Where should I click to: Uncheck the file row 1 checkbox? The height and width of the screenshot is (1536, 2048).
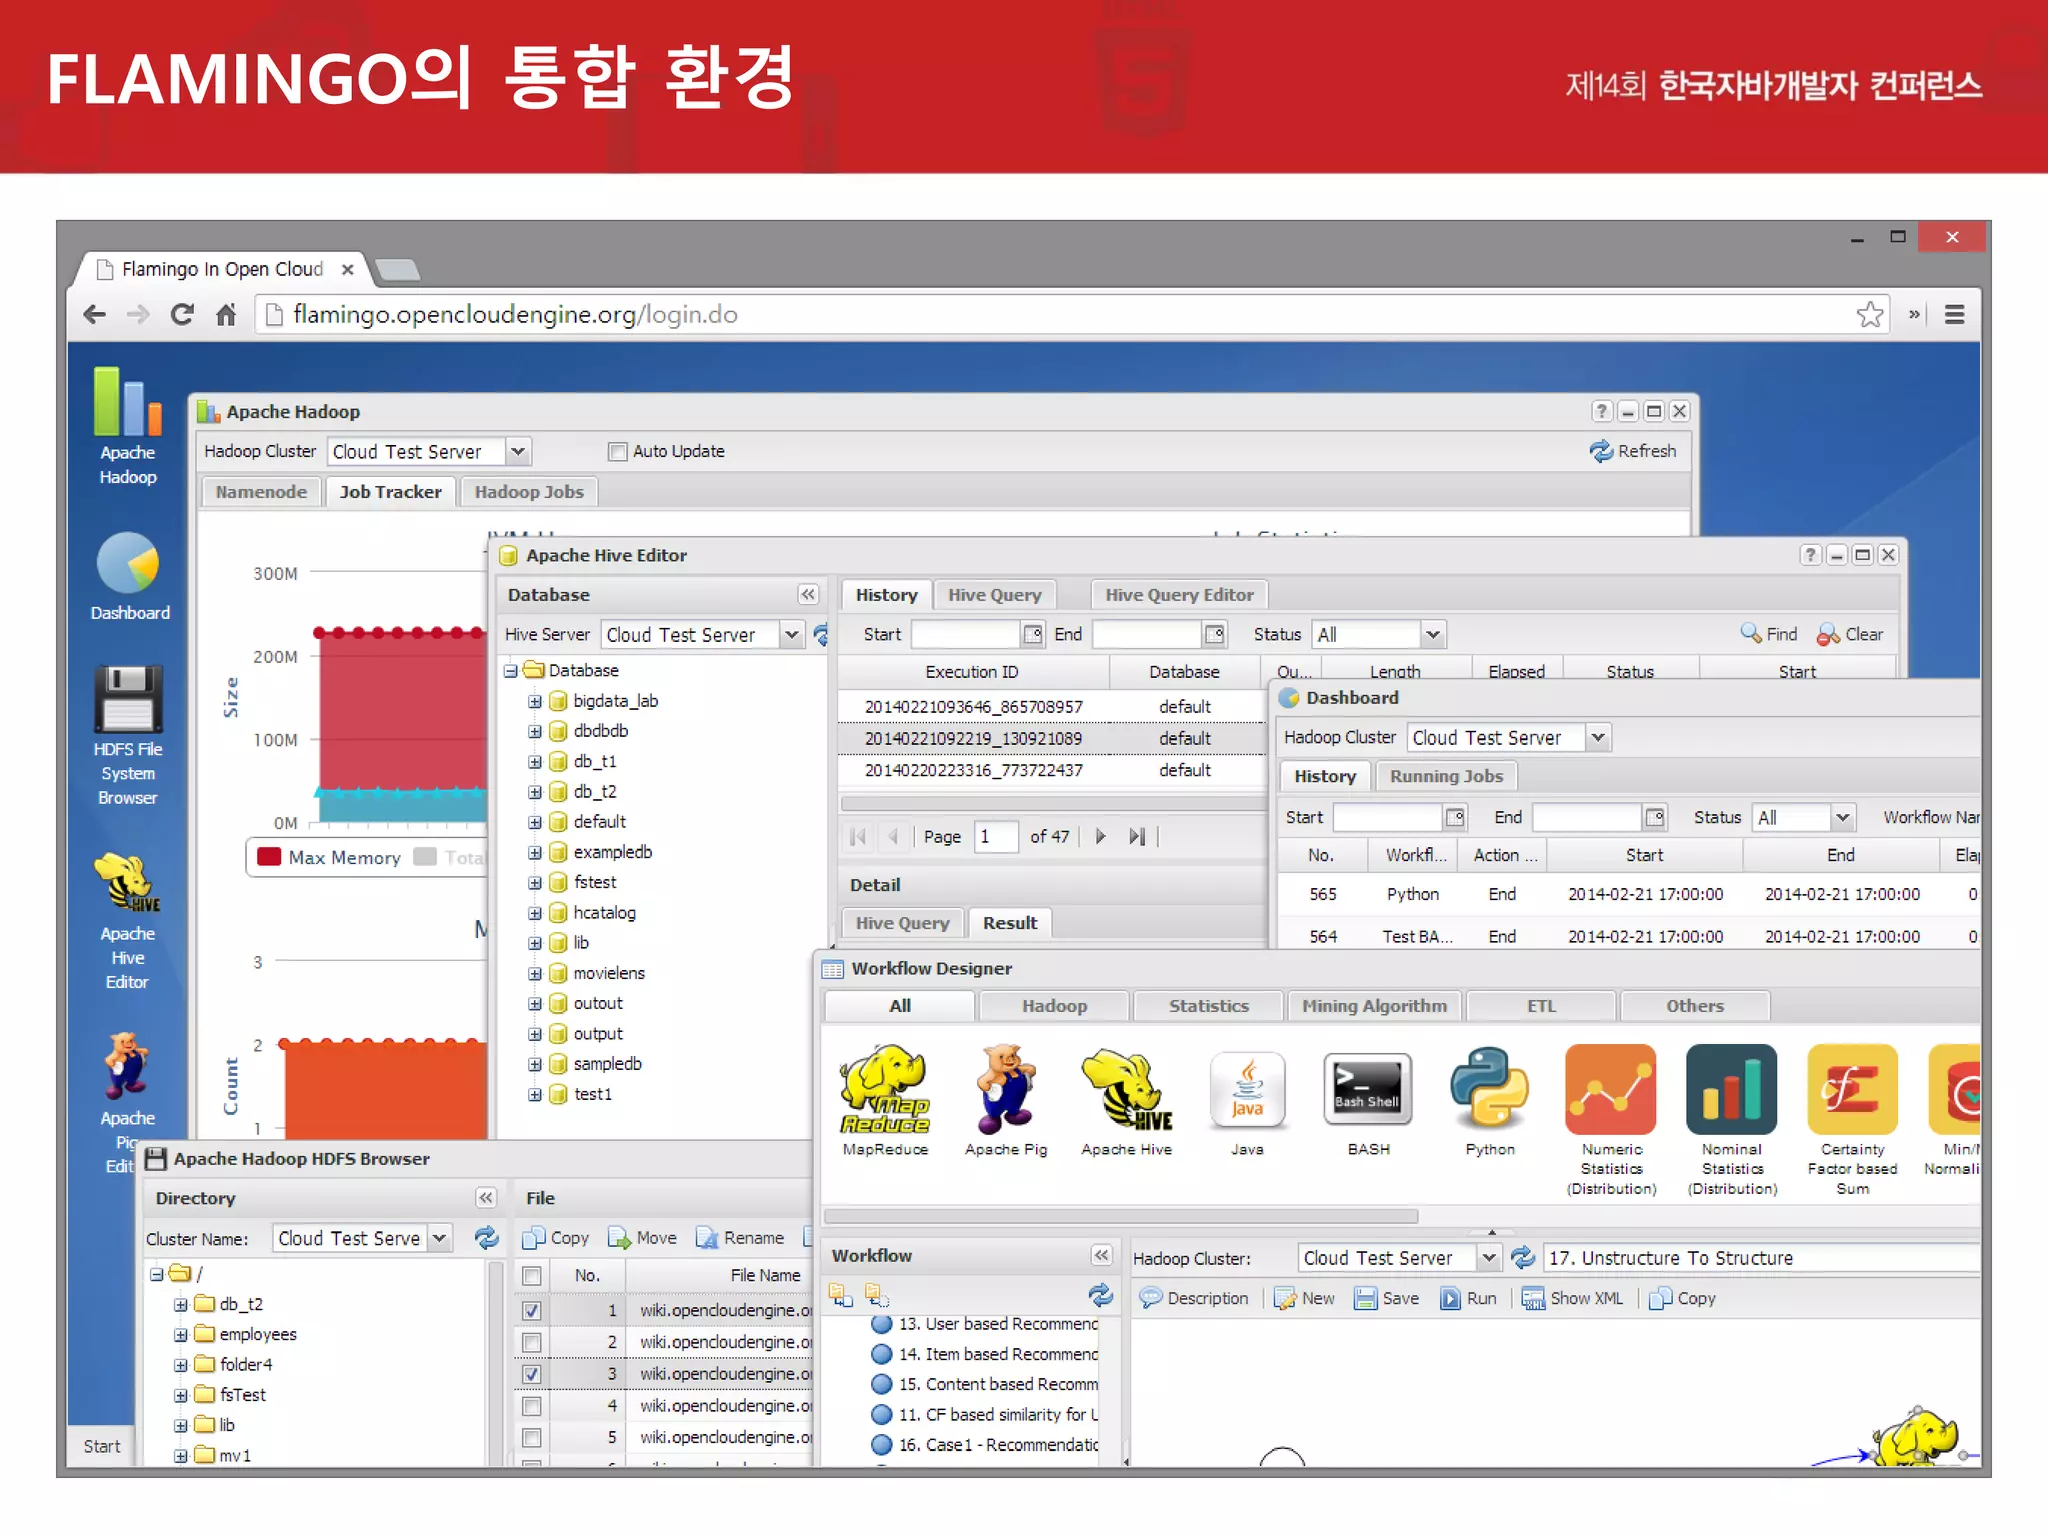531,1310
